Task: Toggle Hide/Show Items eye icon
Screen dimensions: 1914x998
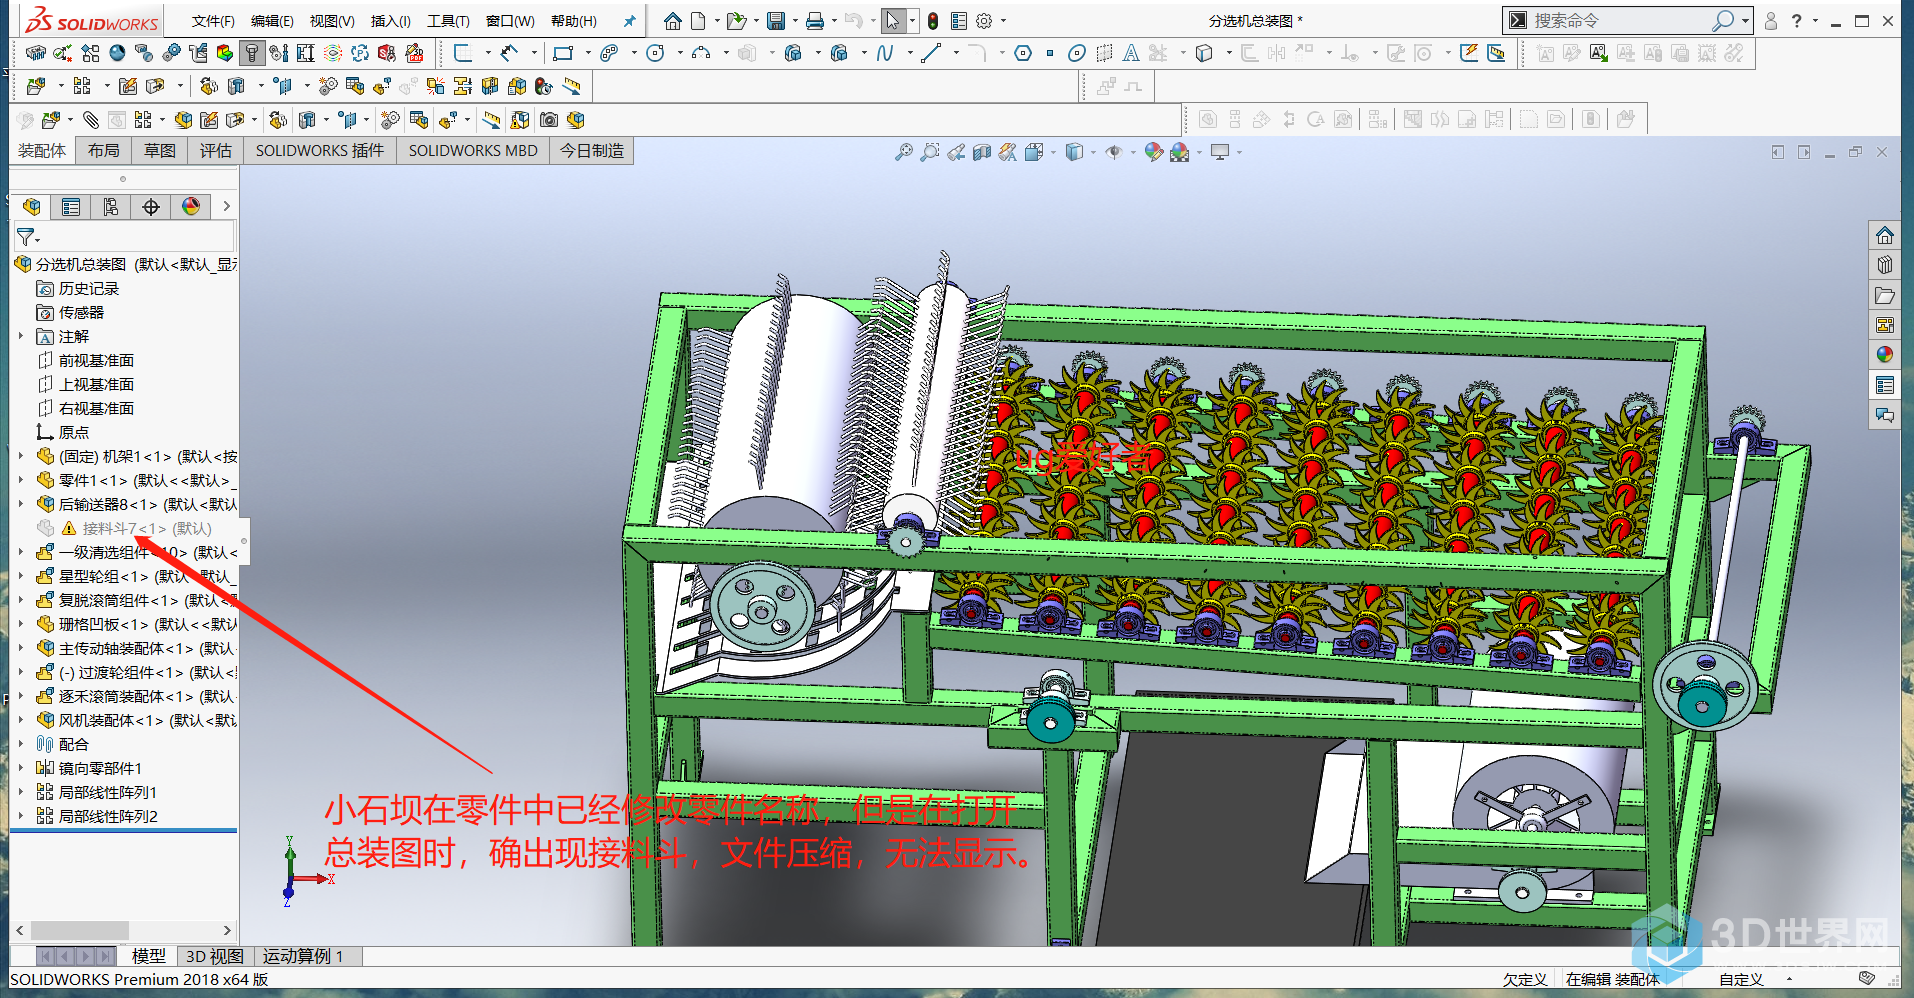Action: [x=1113, y=152]
